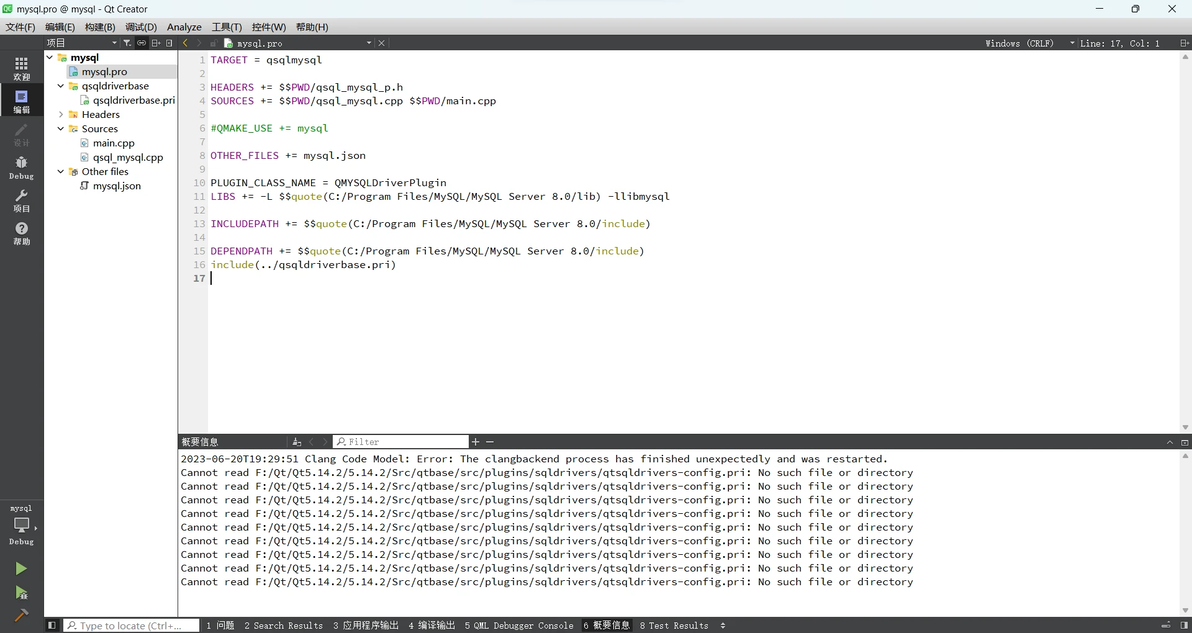Image resolution: width=1192 pixels, height=633 pixels.
Task: Open the 编辑(E) menu
Action: (60, 27)
